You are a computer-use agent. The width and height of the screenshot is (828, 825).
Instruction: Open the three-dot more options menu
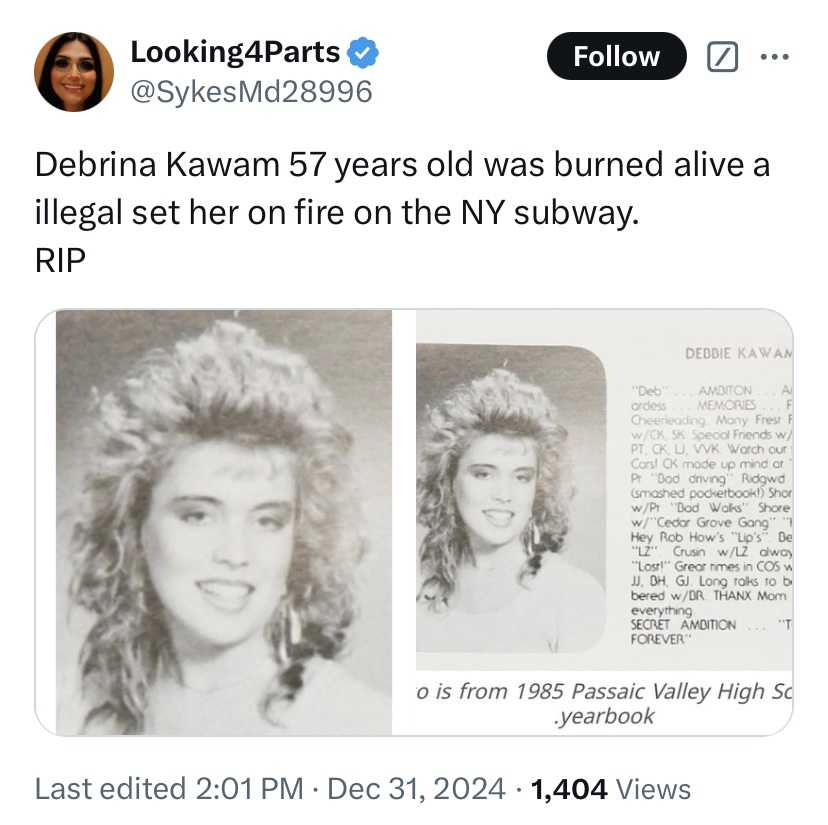(775, 57)
